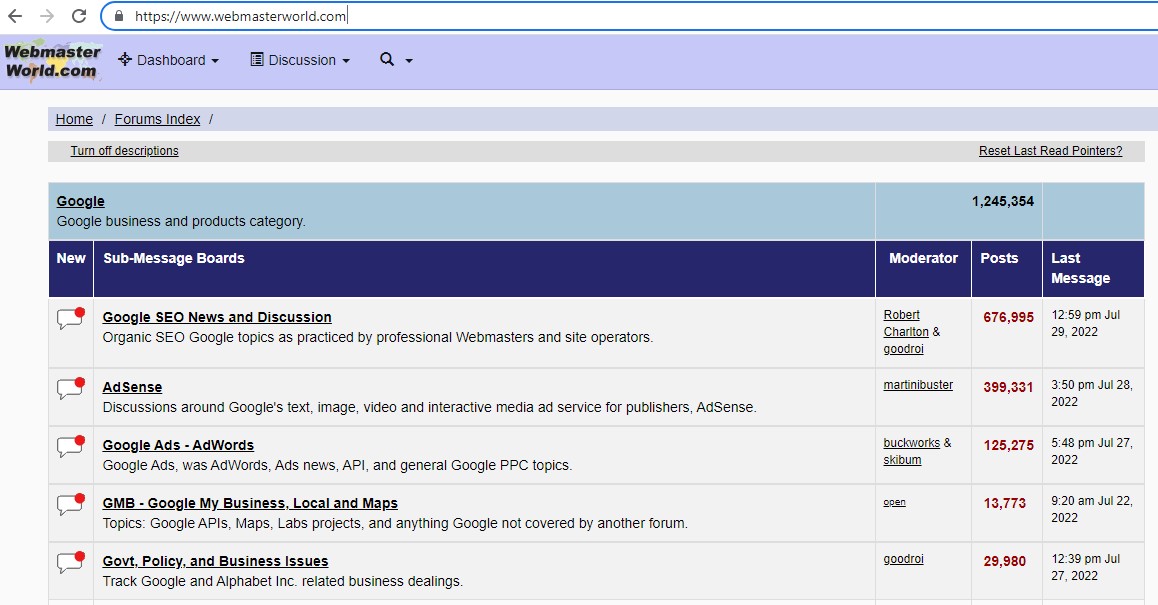
Task: Click post count 676,995
Action: 1008,317
